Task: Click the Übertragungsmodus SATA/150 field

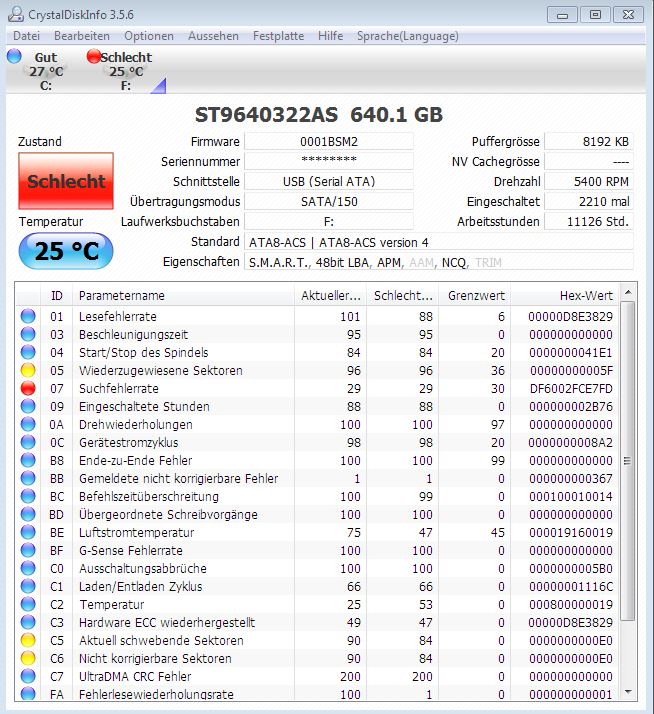Action: [x=329, y=201]
